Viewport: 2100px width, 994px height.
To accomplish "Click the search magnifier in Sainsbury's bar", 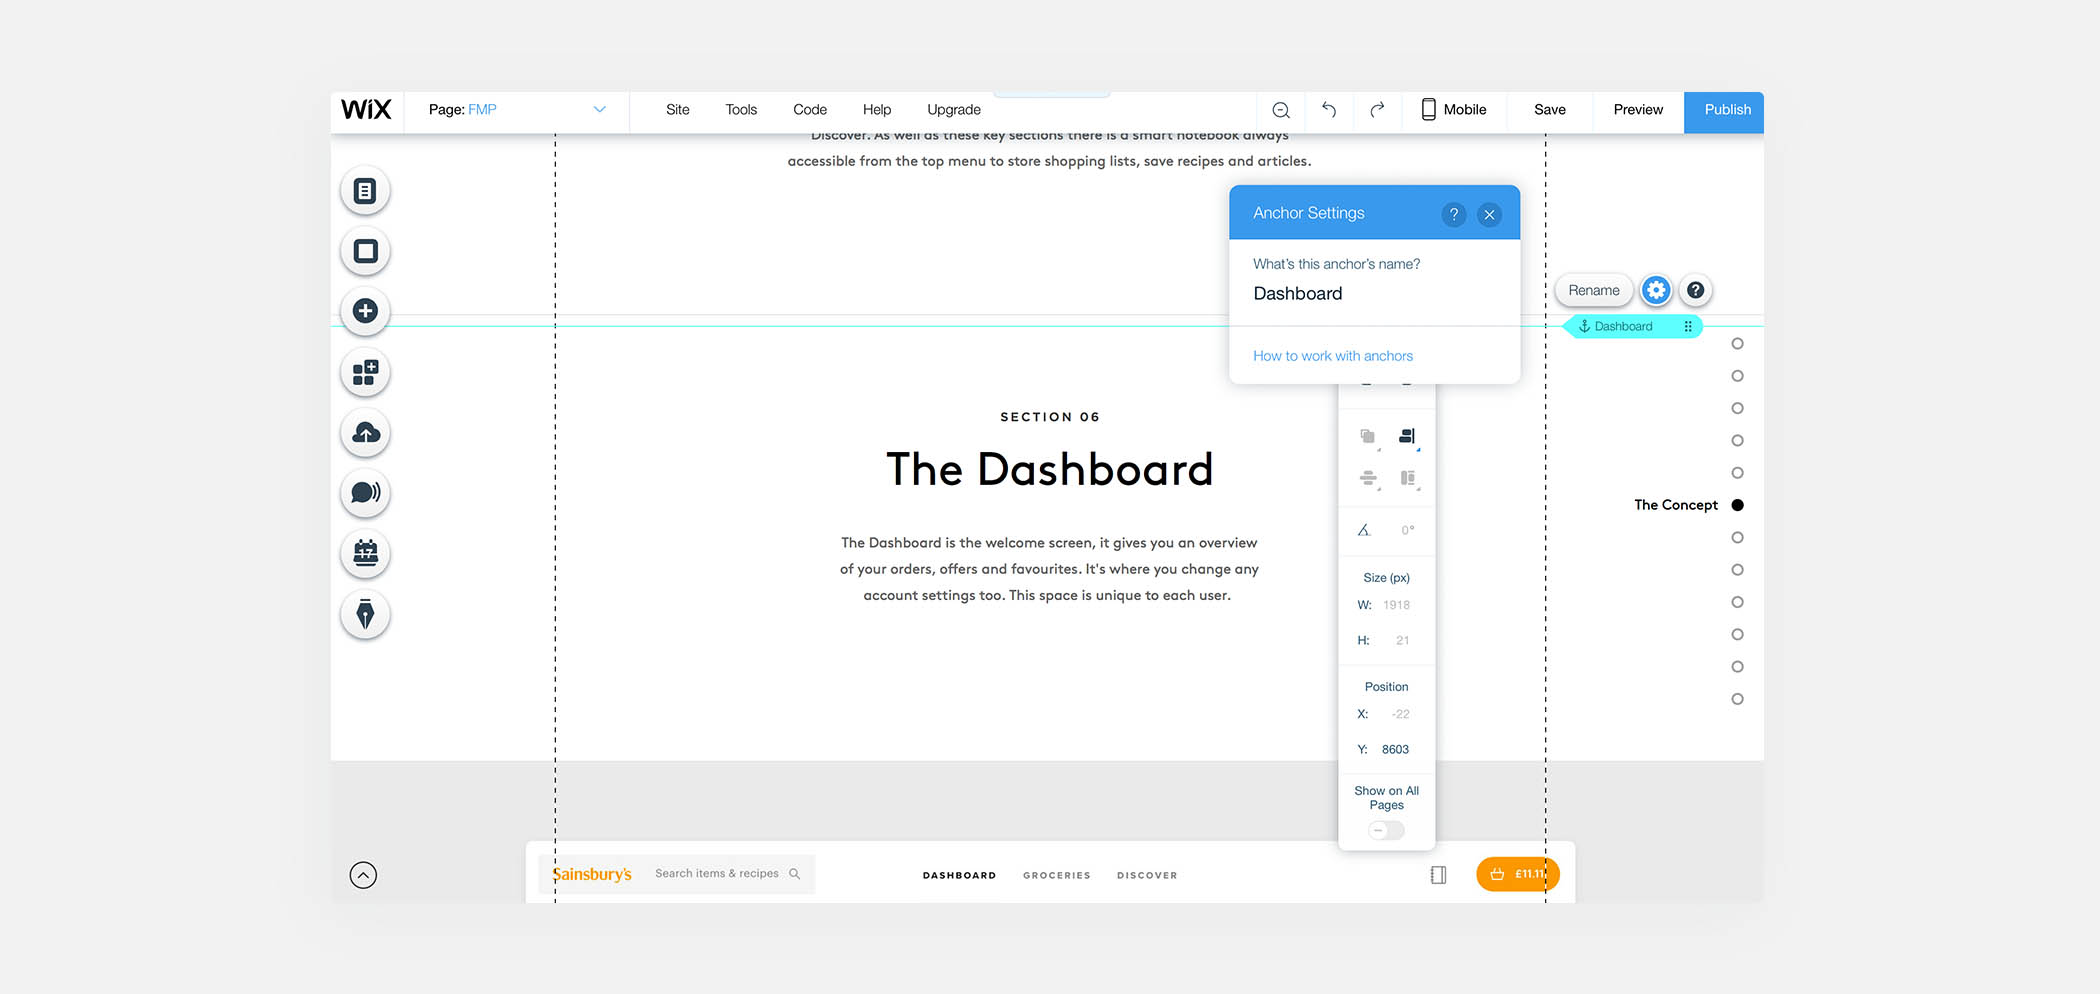I will (795, 874).
